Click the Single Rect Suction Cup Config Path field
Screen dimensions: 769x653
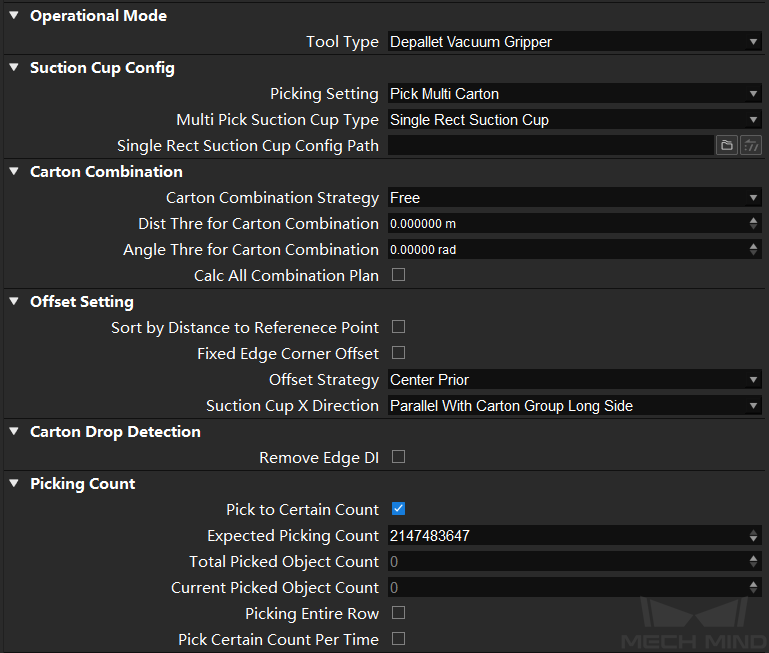click(x=551, y=146)
